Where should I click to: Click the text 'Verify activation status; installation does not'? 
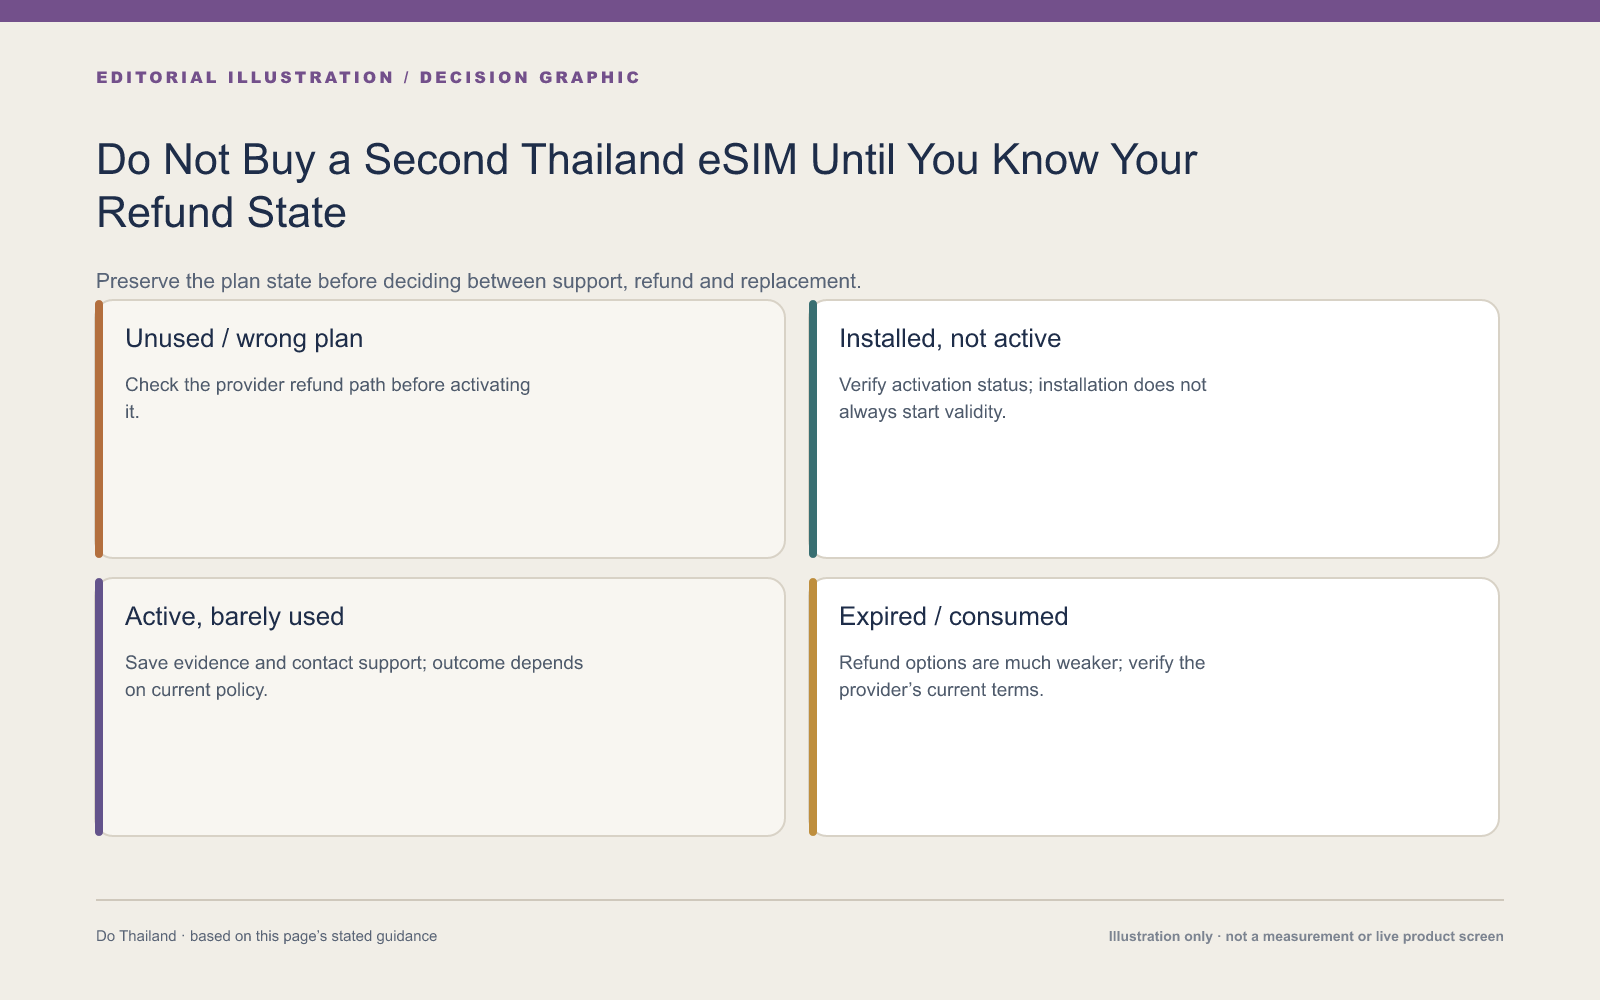tap(1023, 385)
